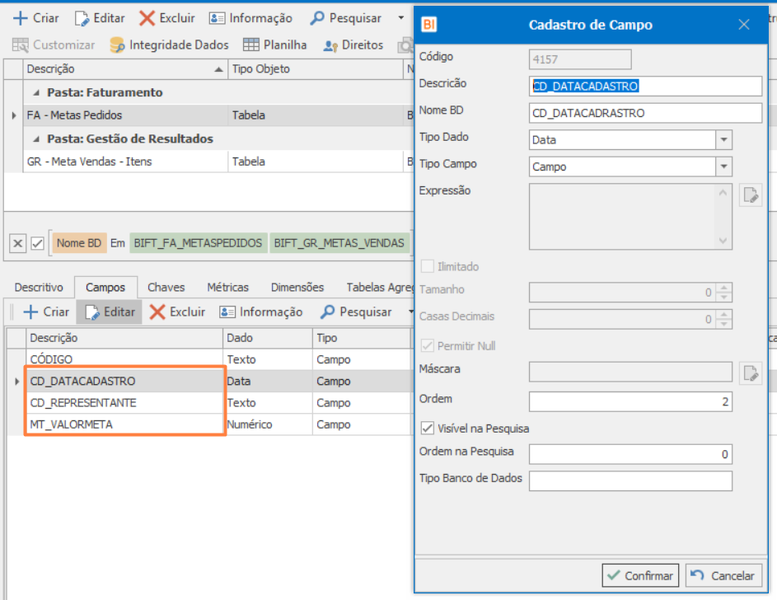Click the Nome BD text field
Viewport: 777px width, 600px height.
645,113
